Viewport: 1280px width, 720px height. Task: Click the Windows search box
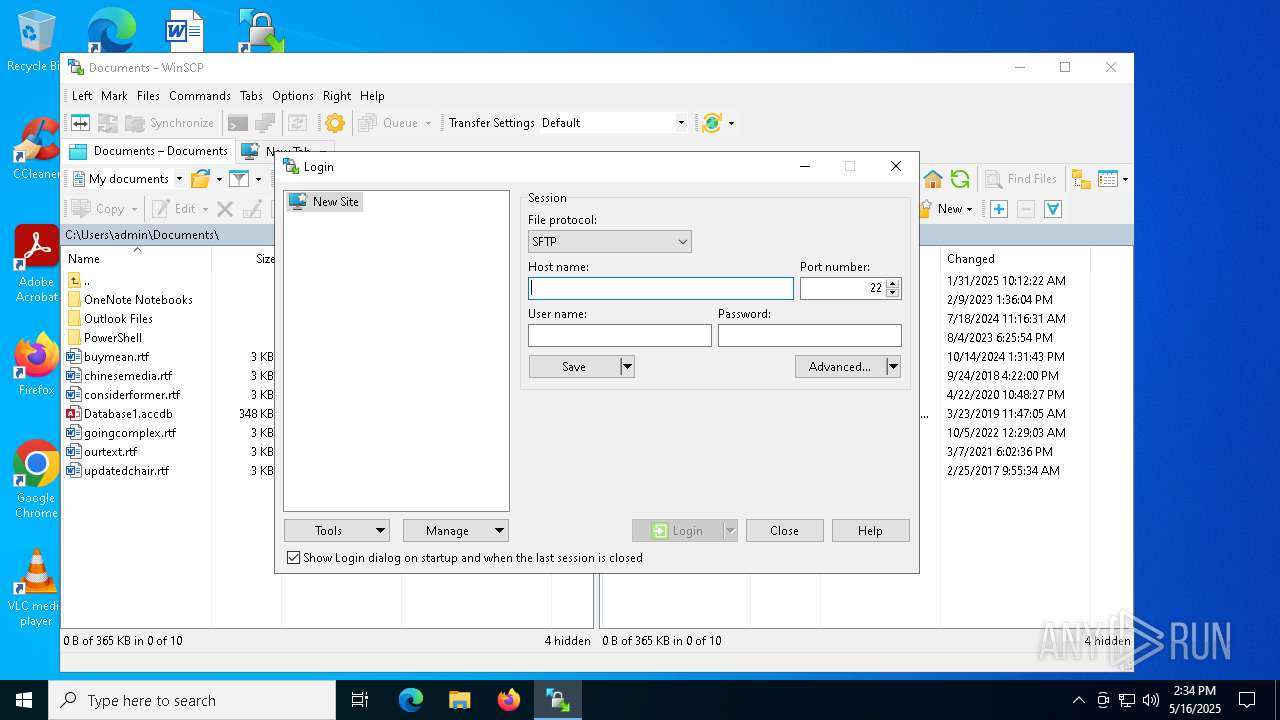pos(192,700)
